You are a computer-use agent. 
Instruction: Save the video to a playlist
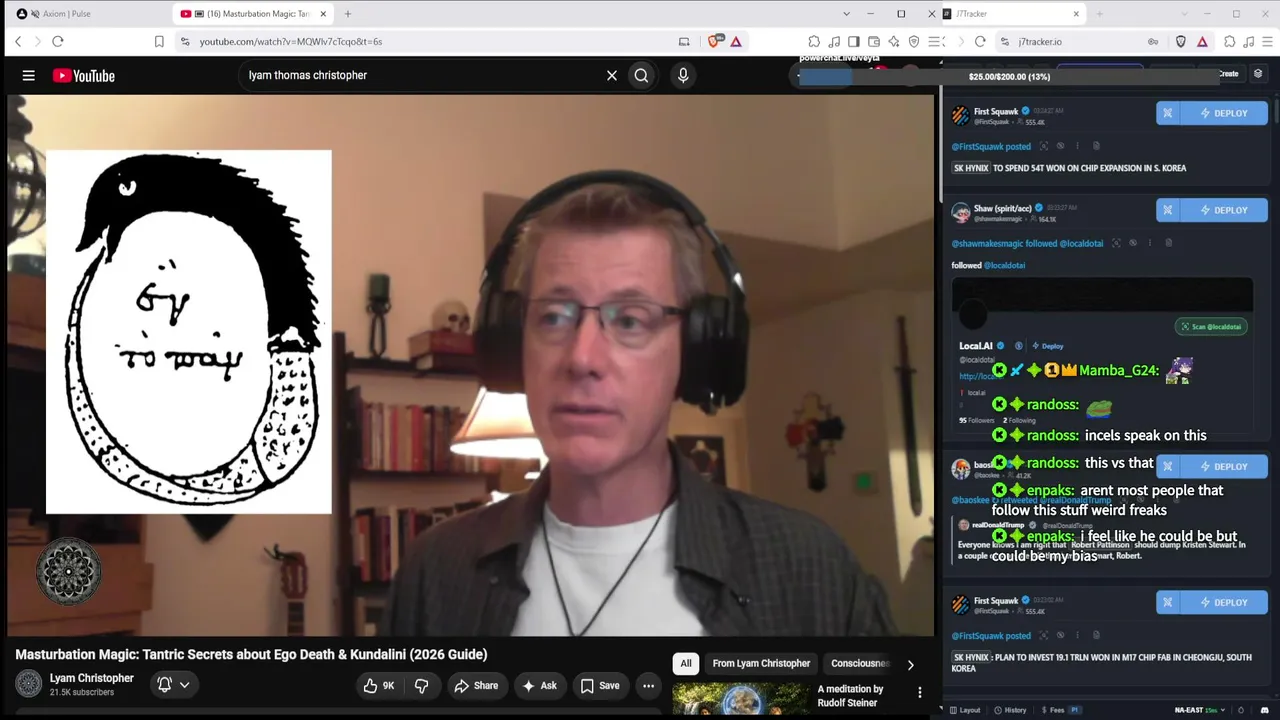600,686
